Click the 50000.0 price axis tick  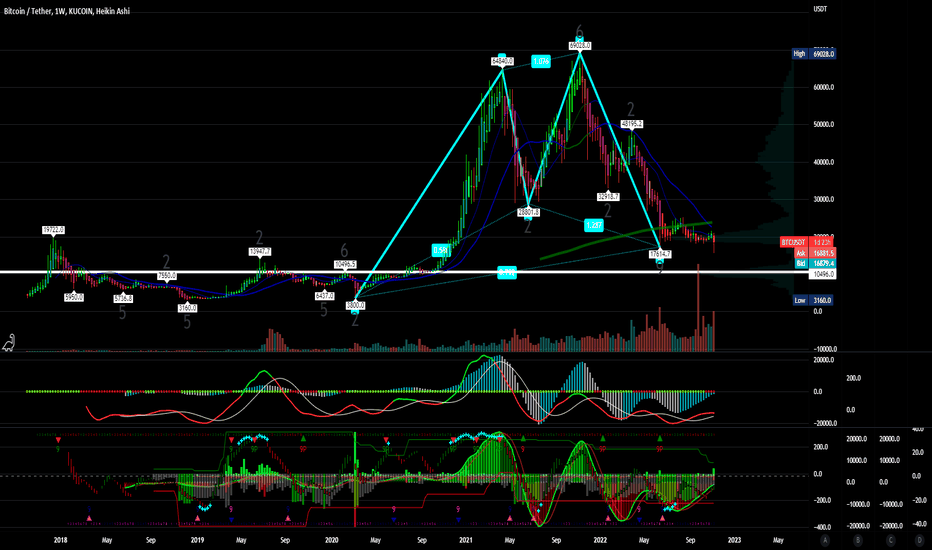pyautogui.click(x=823, y=124)
